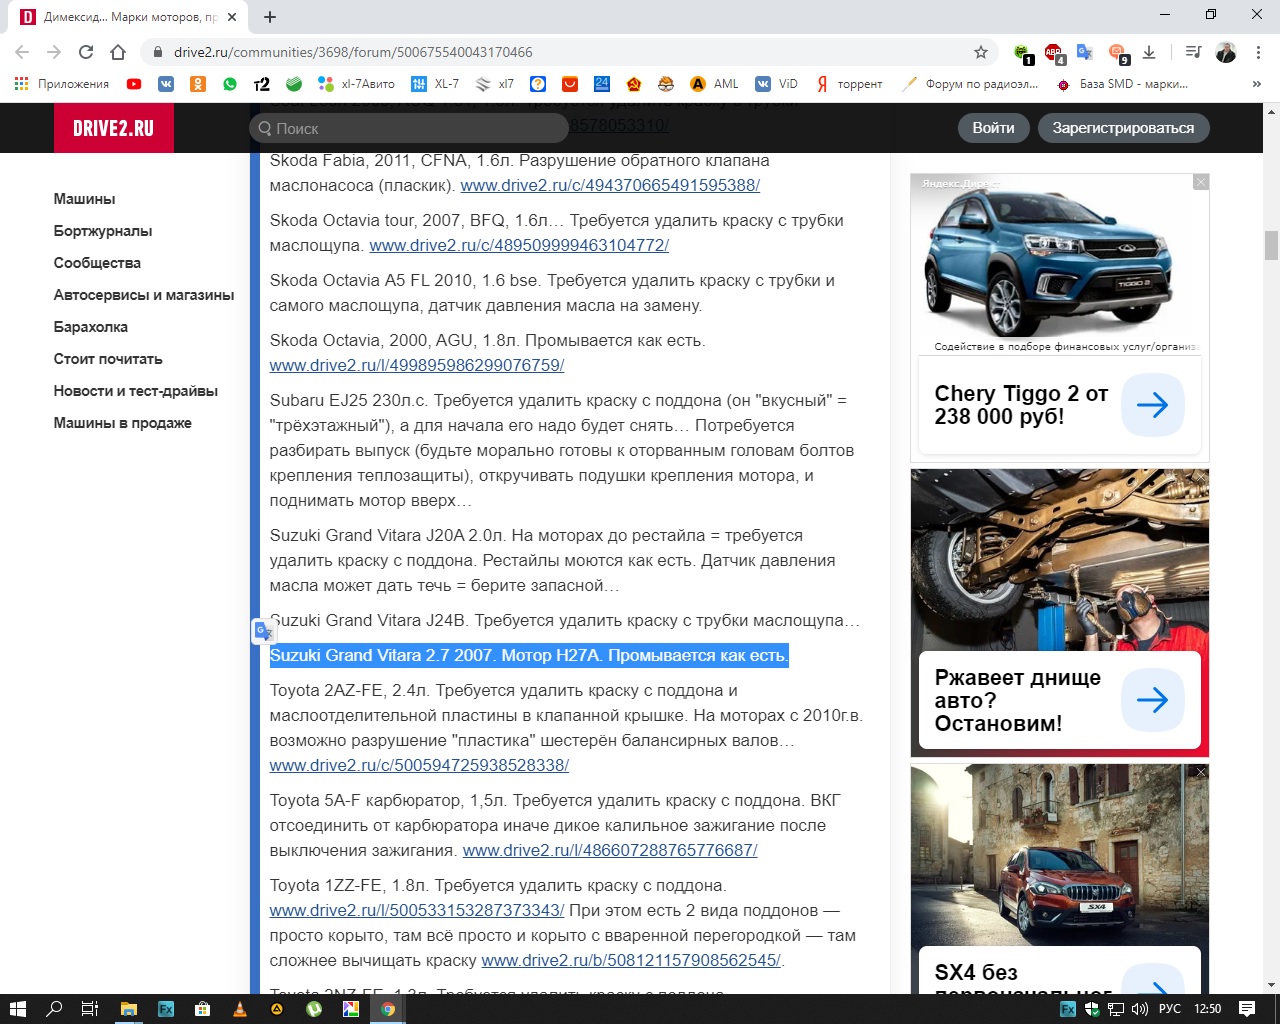1280x1024 pixels.
Task: Open the media control playlist icon
Action: [x=1192, y=52]
